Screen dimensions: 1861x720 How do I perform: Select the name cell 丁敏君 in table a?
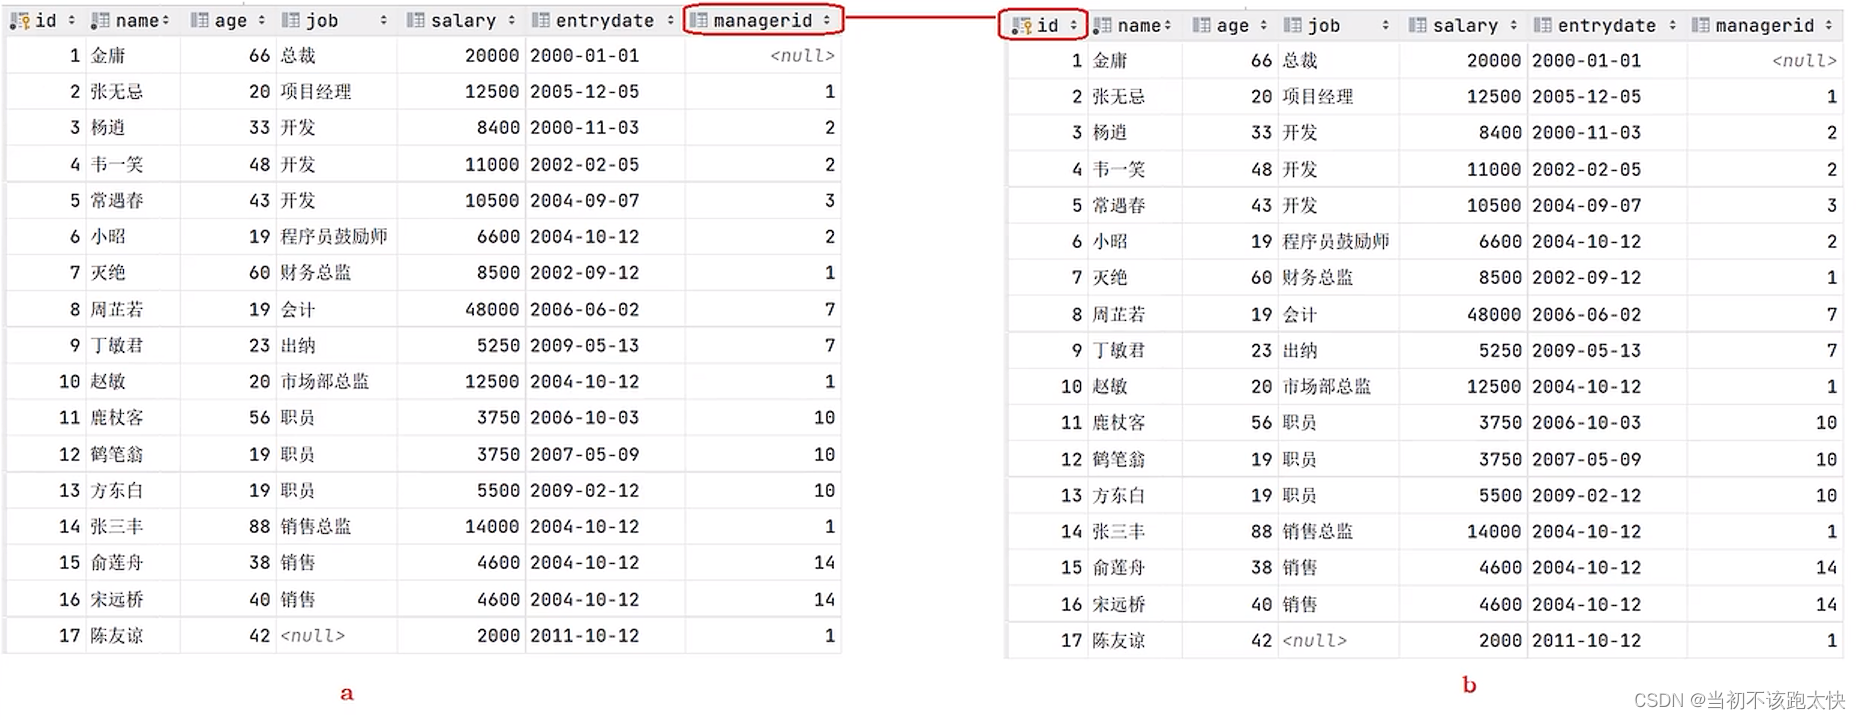coord(116,346)
